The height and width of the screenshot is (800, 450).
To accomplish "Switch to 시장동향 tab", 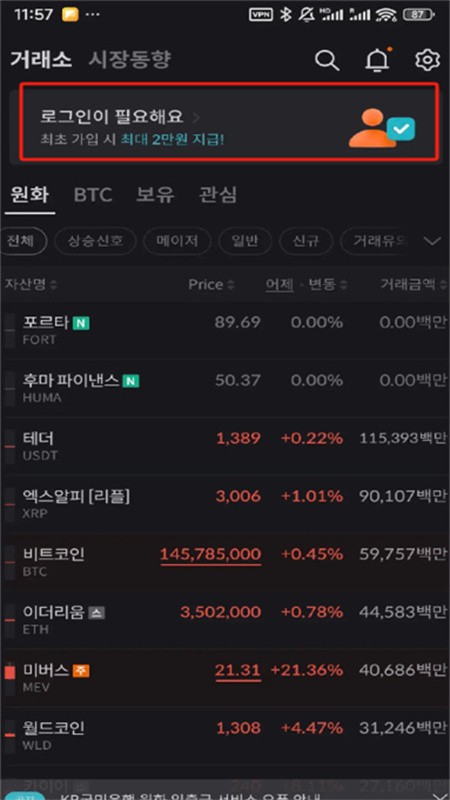I will pos(129,60).
